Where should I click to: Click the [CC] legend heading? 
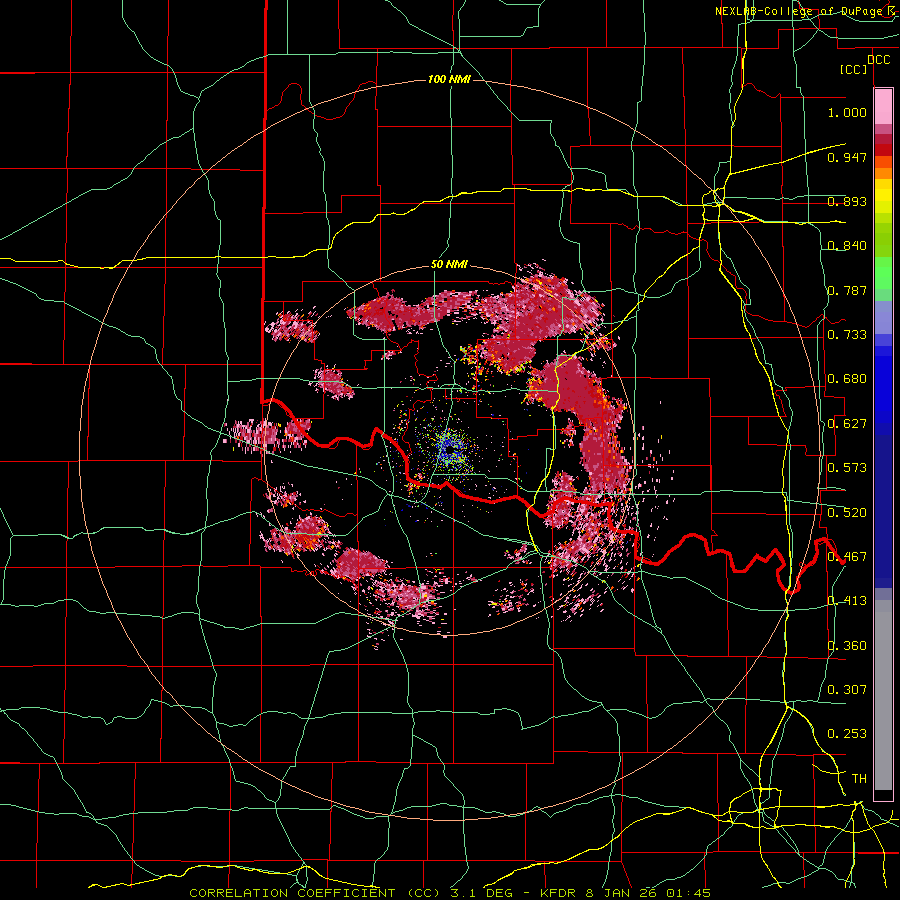[854, 70]
